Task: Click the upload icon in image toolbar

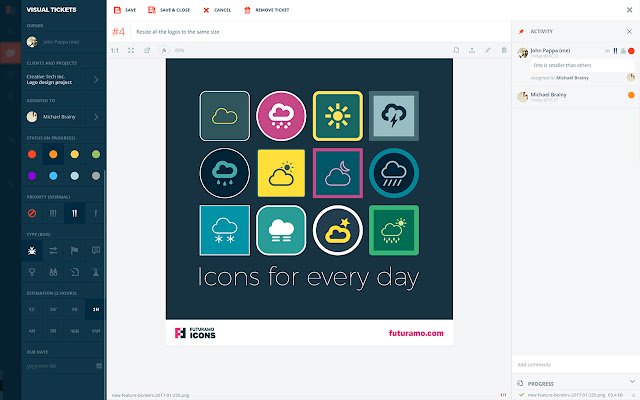Action: (x=472, y=50)
